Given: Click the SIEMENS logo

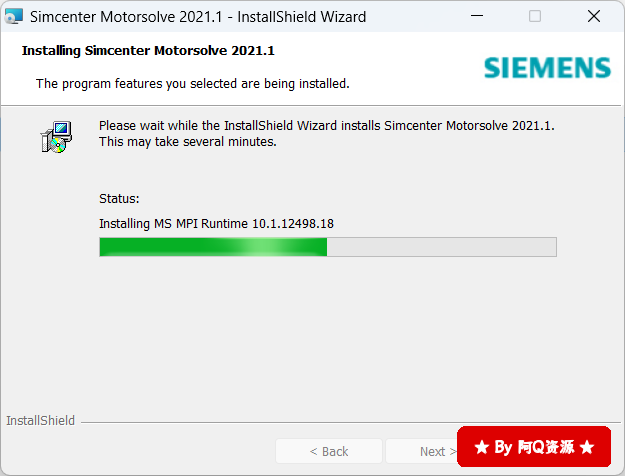Looking at the screenshot, I should point(547,68).
